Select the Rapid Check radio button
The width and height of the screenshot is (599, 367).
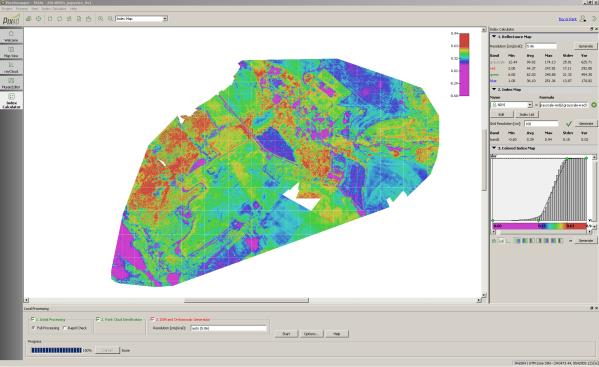pos(65,328)
